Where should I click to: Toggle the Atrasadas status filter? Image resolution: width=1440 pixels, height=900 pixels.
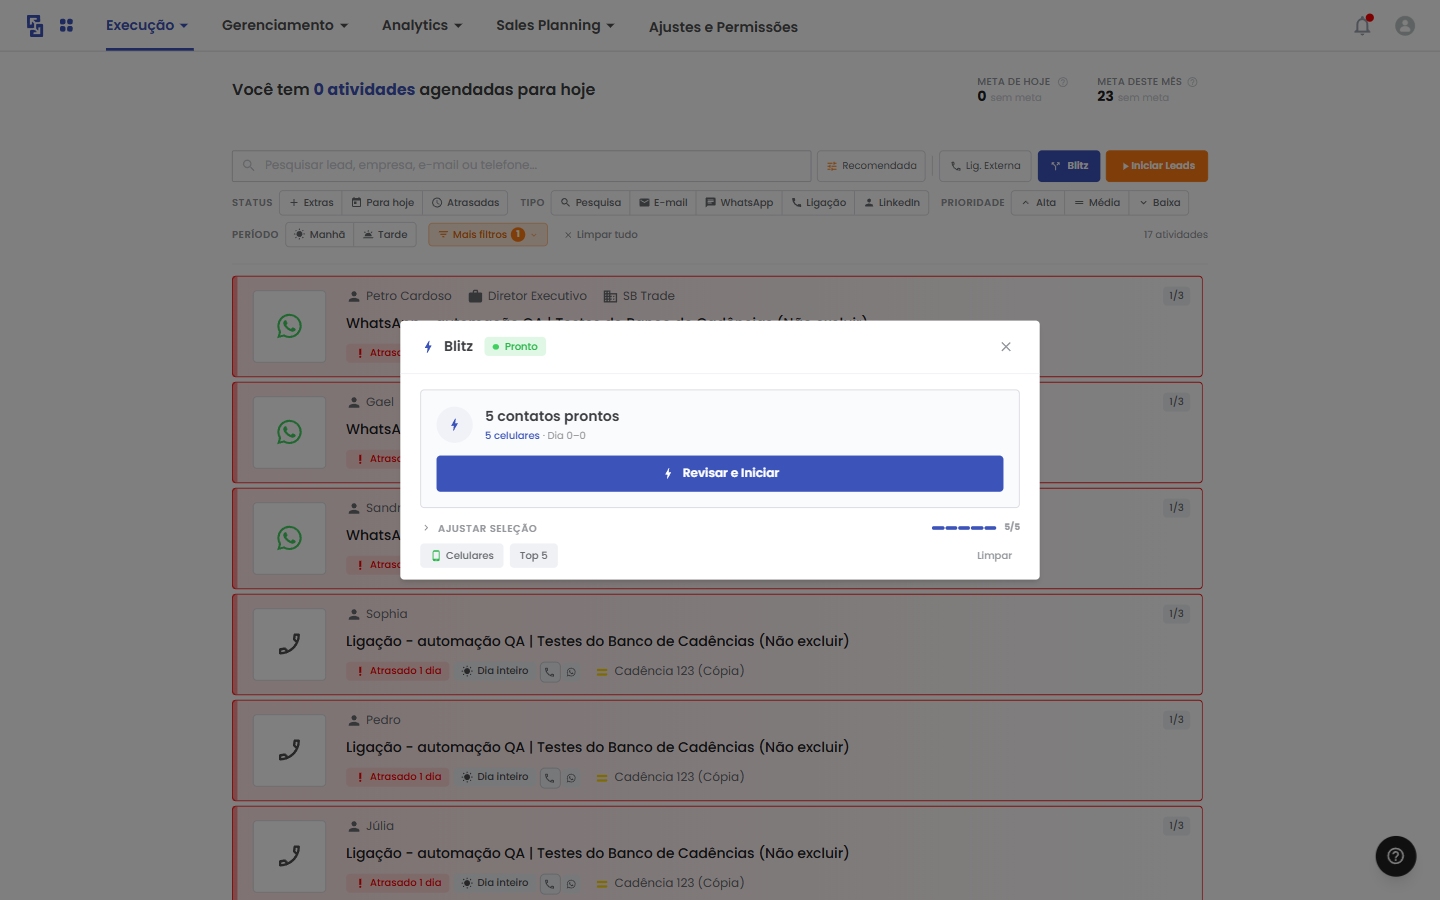(465, 203)
